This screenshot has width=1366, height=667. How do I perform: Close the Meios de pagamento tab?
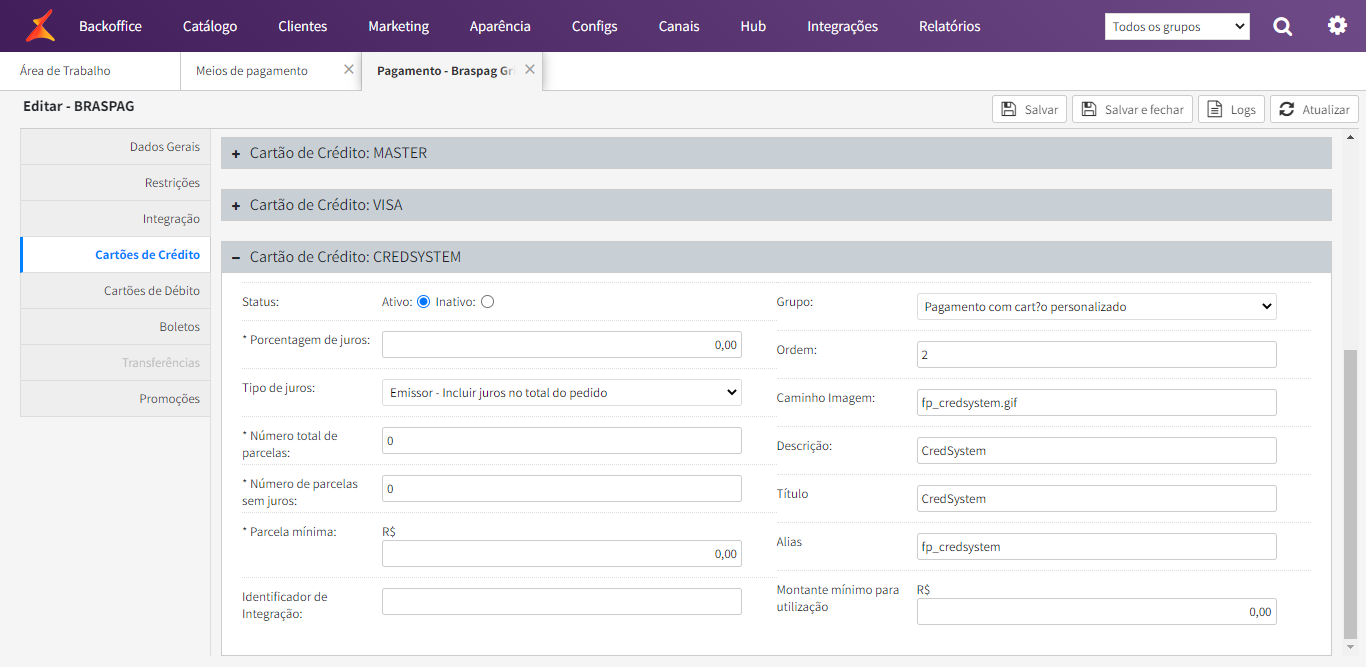[x=348, y=70]
